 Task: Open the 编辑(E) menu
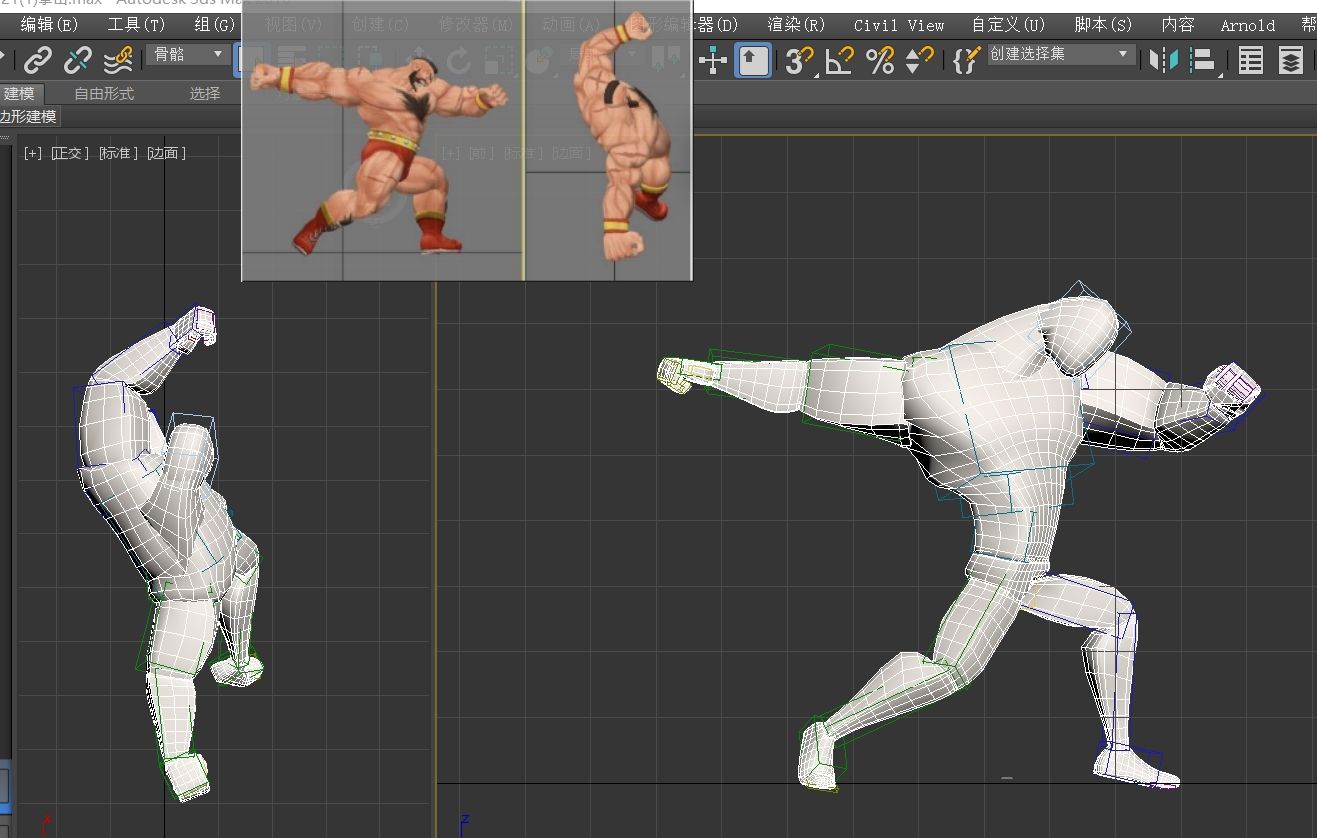(x=49, y=25)
